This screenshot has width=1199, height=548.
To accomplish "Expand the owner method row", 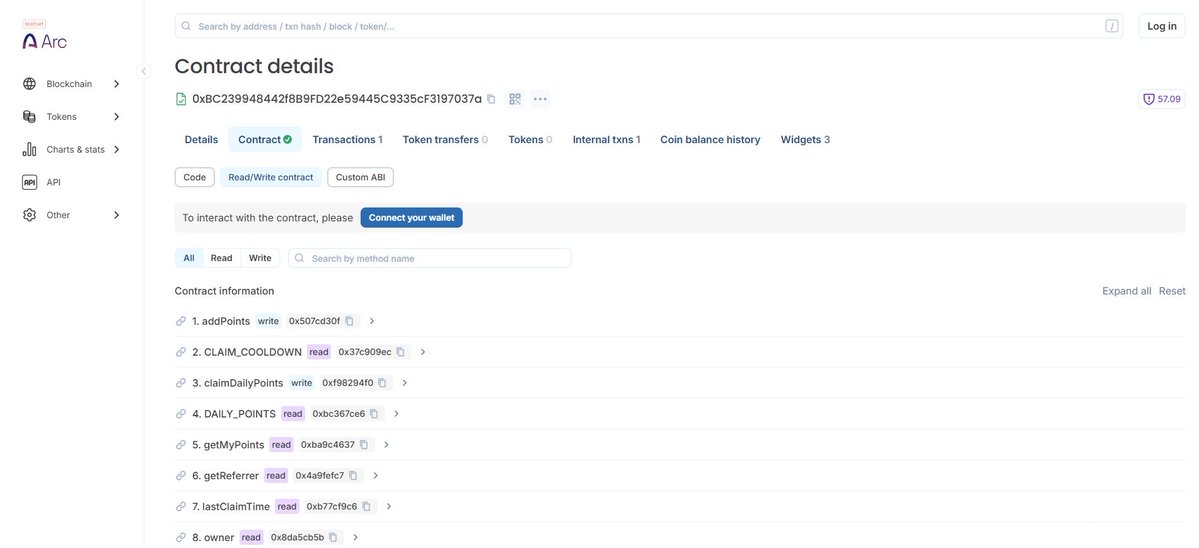I will click(356, 537).
